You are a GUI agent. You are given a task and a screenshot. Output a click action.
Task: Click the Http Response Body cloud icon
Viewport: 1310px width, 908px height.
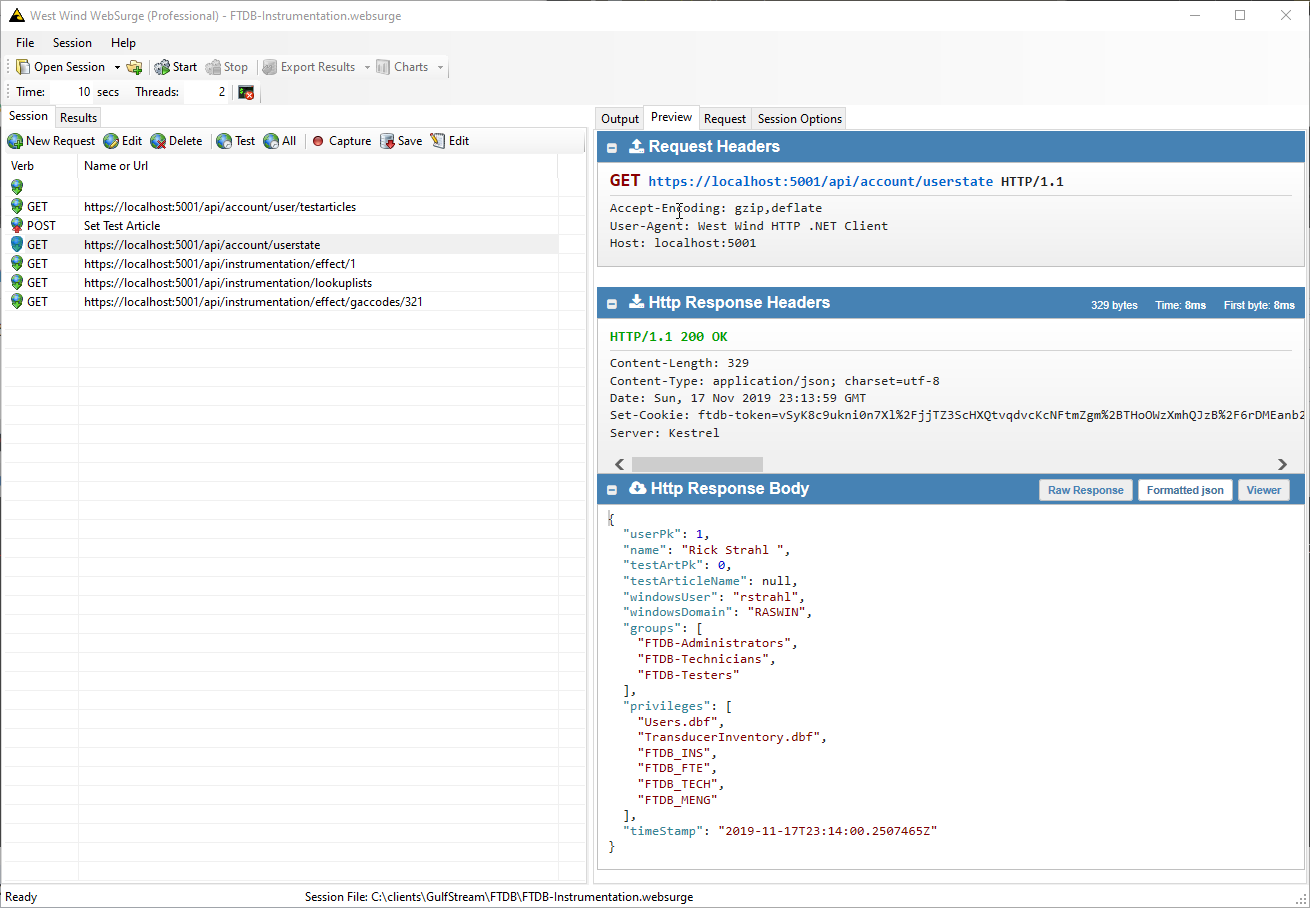637,489
